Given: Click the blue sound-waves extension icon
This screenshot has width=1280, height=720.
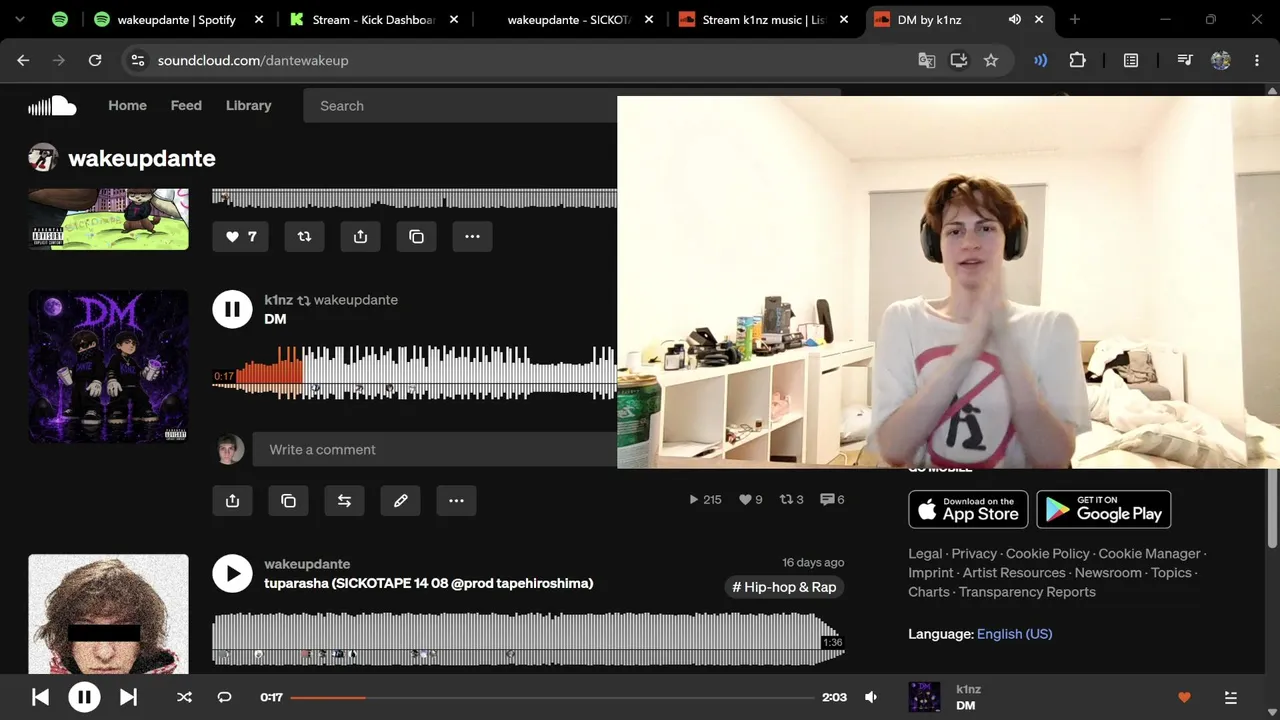Looking at the screenshot, I should click(1041, 60).
